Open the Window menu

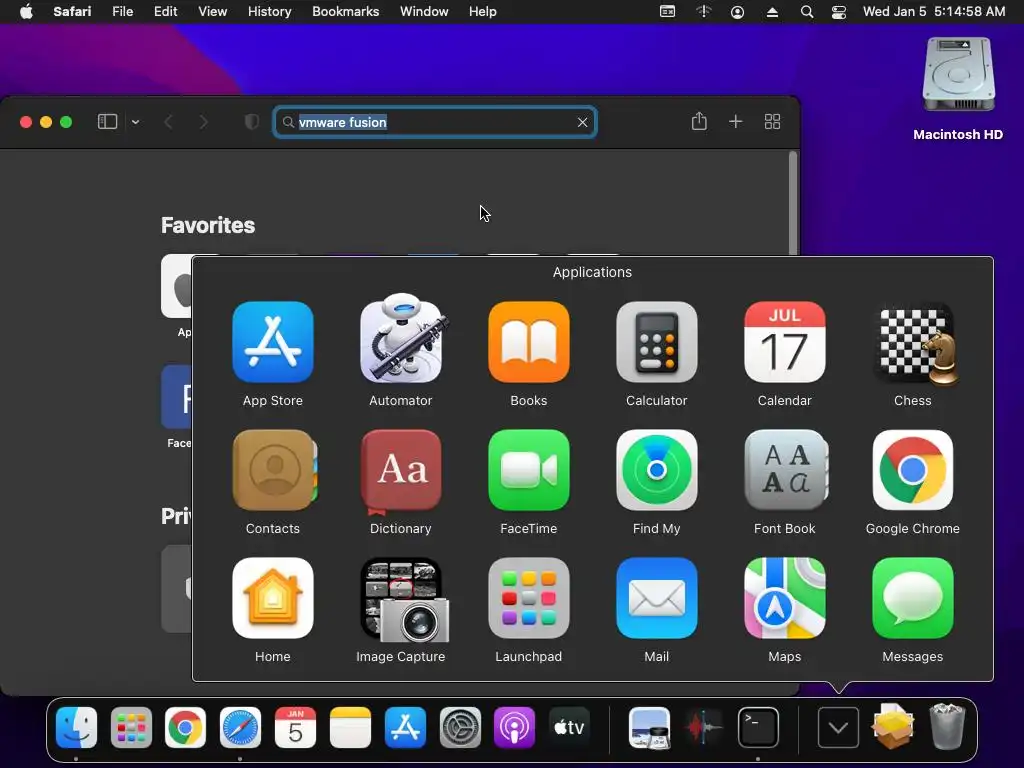pos(424,12)
